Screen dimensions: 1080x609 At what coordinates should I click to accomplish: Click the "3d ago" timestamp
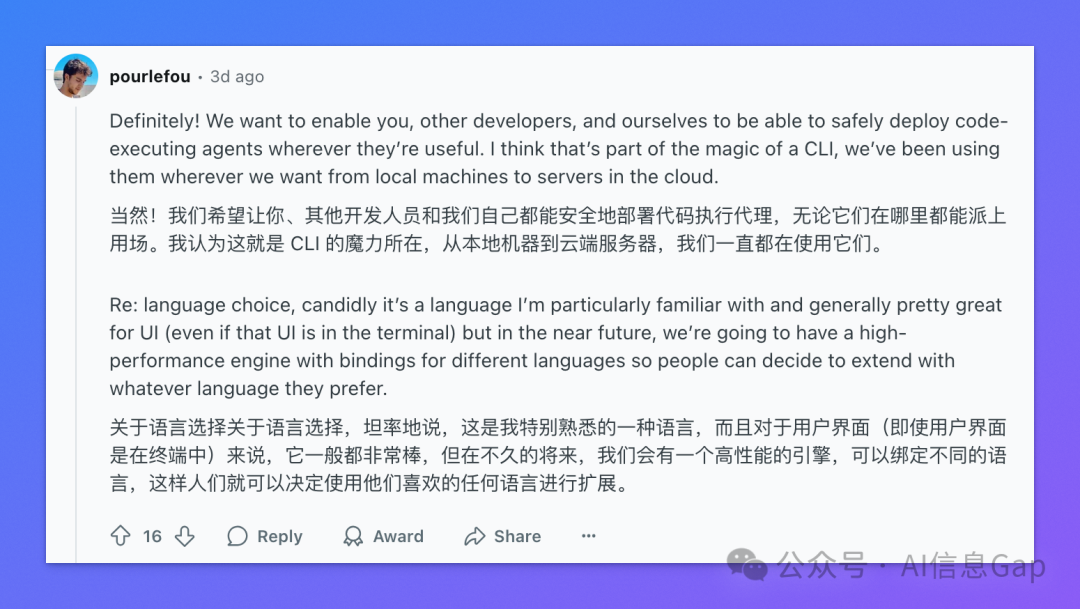(x=237, y=76)
